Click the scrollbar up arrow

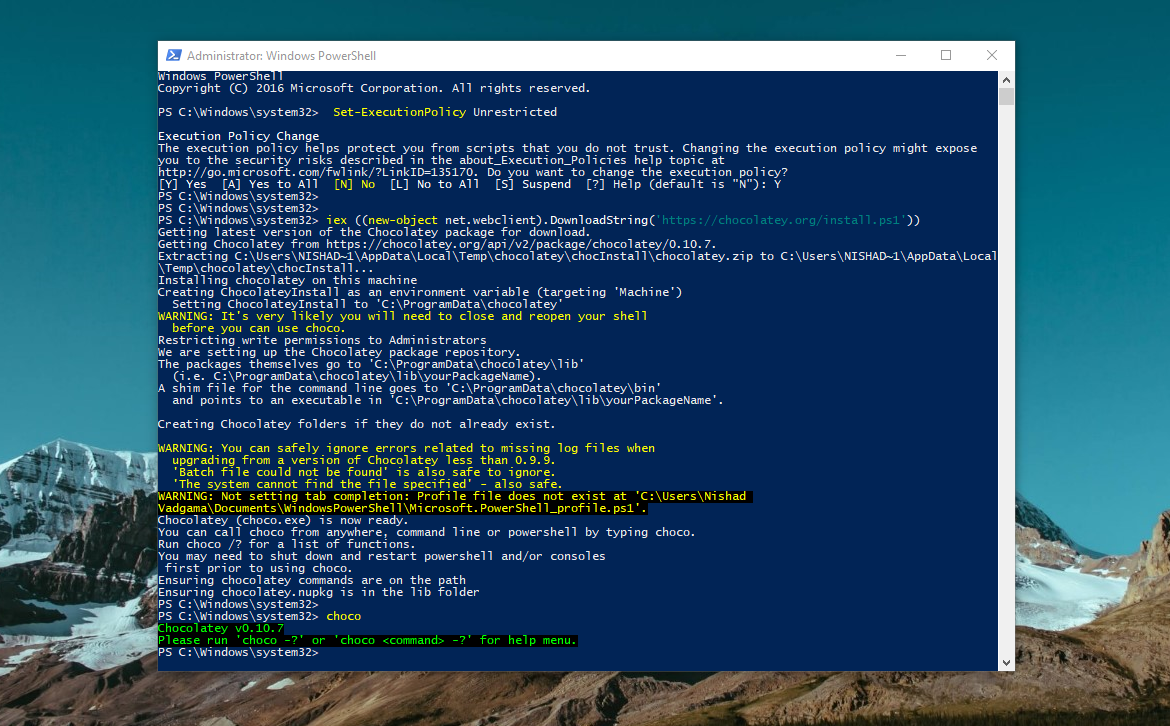(1007, 78)
